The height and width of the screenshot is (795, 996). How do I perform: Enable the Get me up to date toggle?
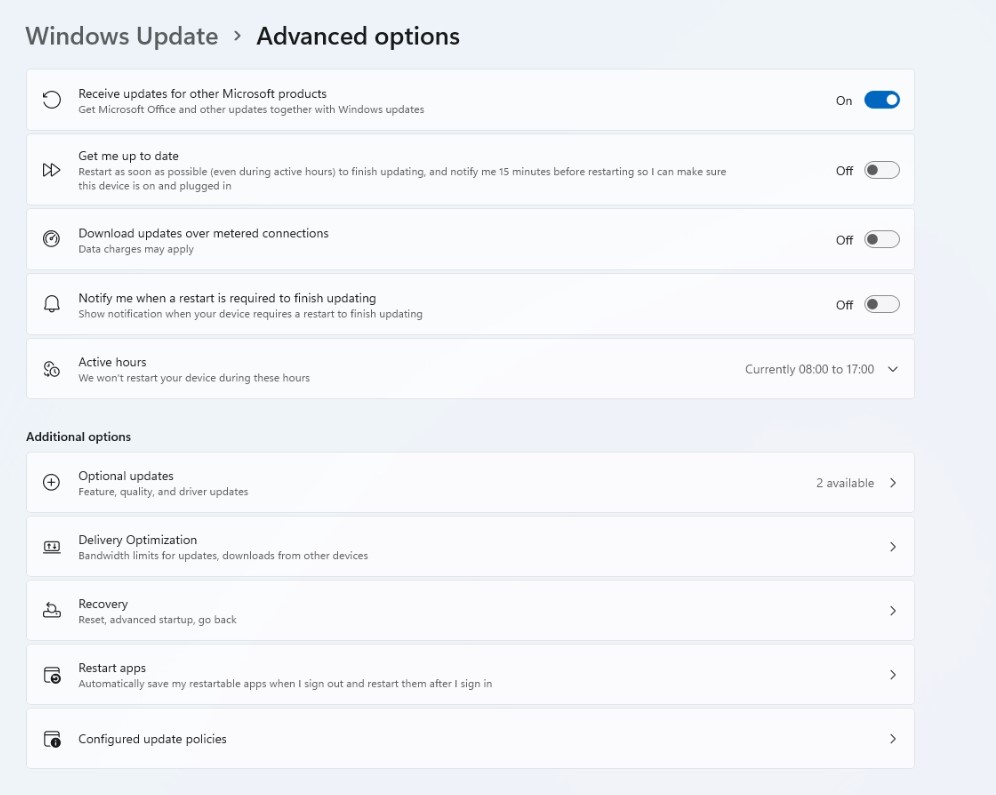coord(881,170)
